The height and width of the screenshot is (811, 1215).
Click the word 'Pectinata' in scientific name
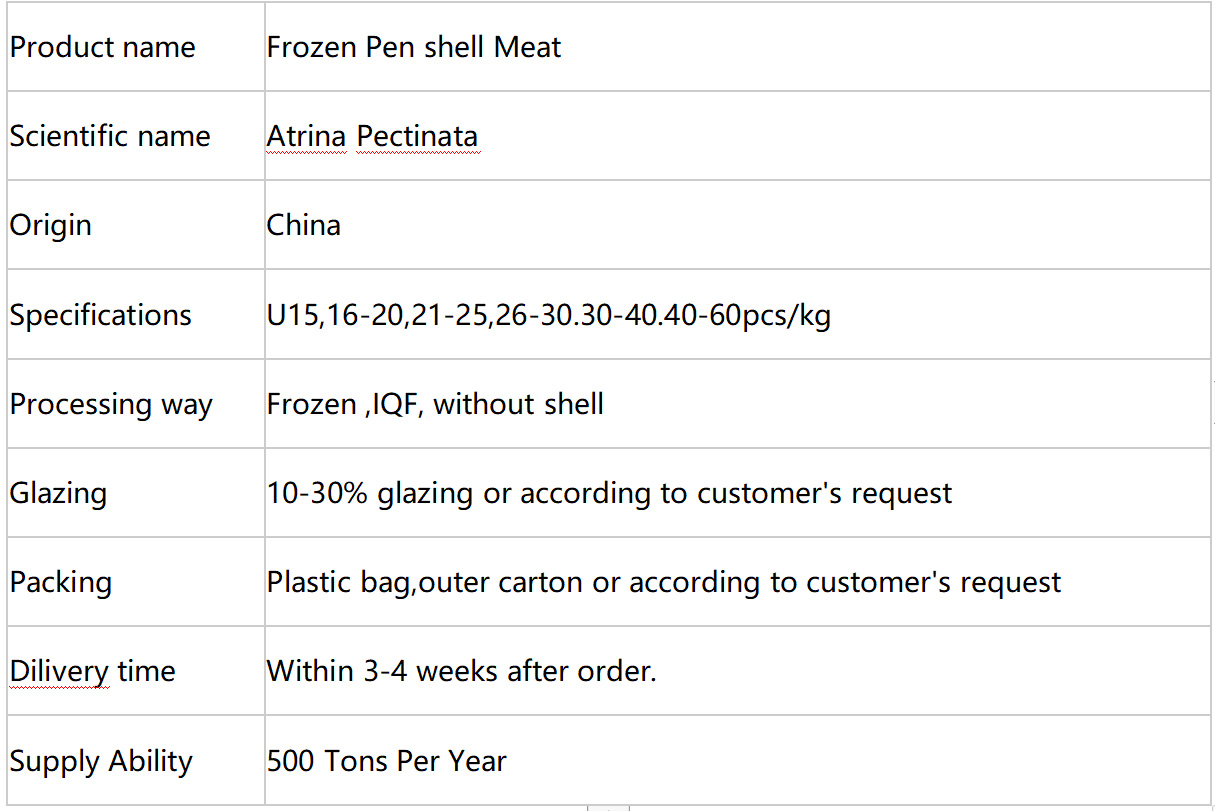pos(418,136)
